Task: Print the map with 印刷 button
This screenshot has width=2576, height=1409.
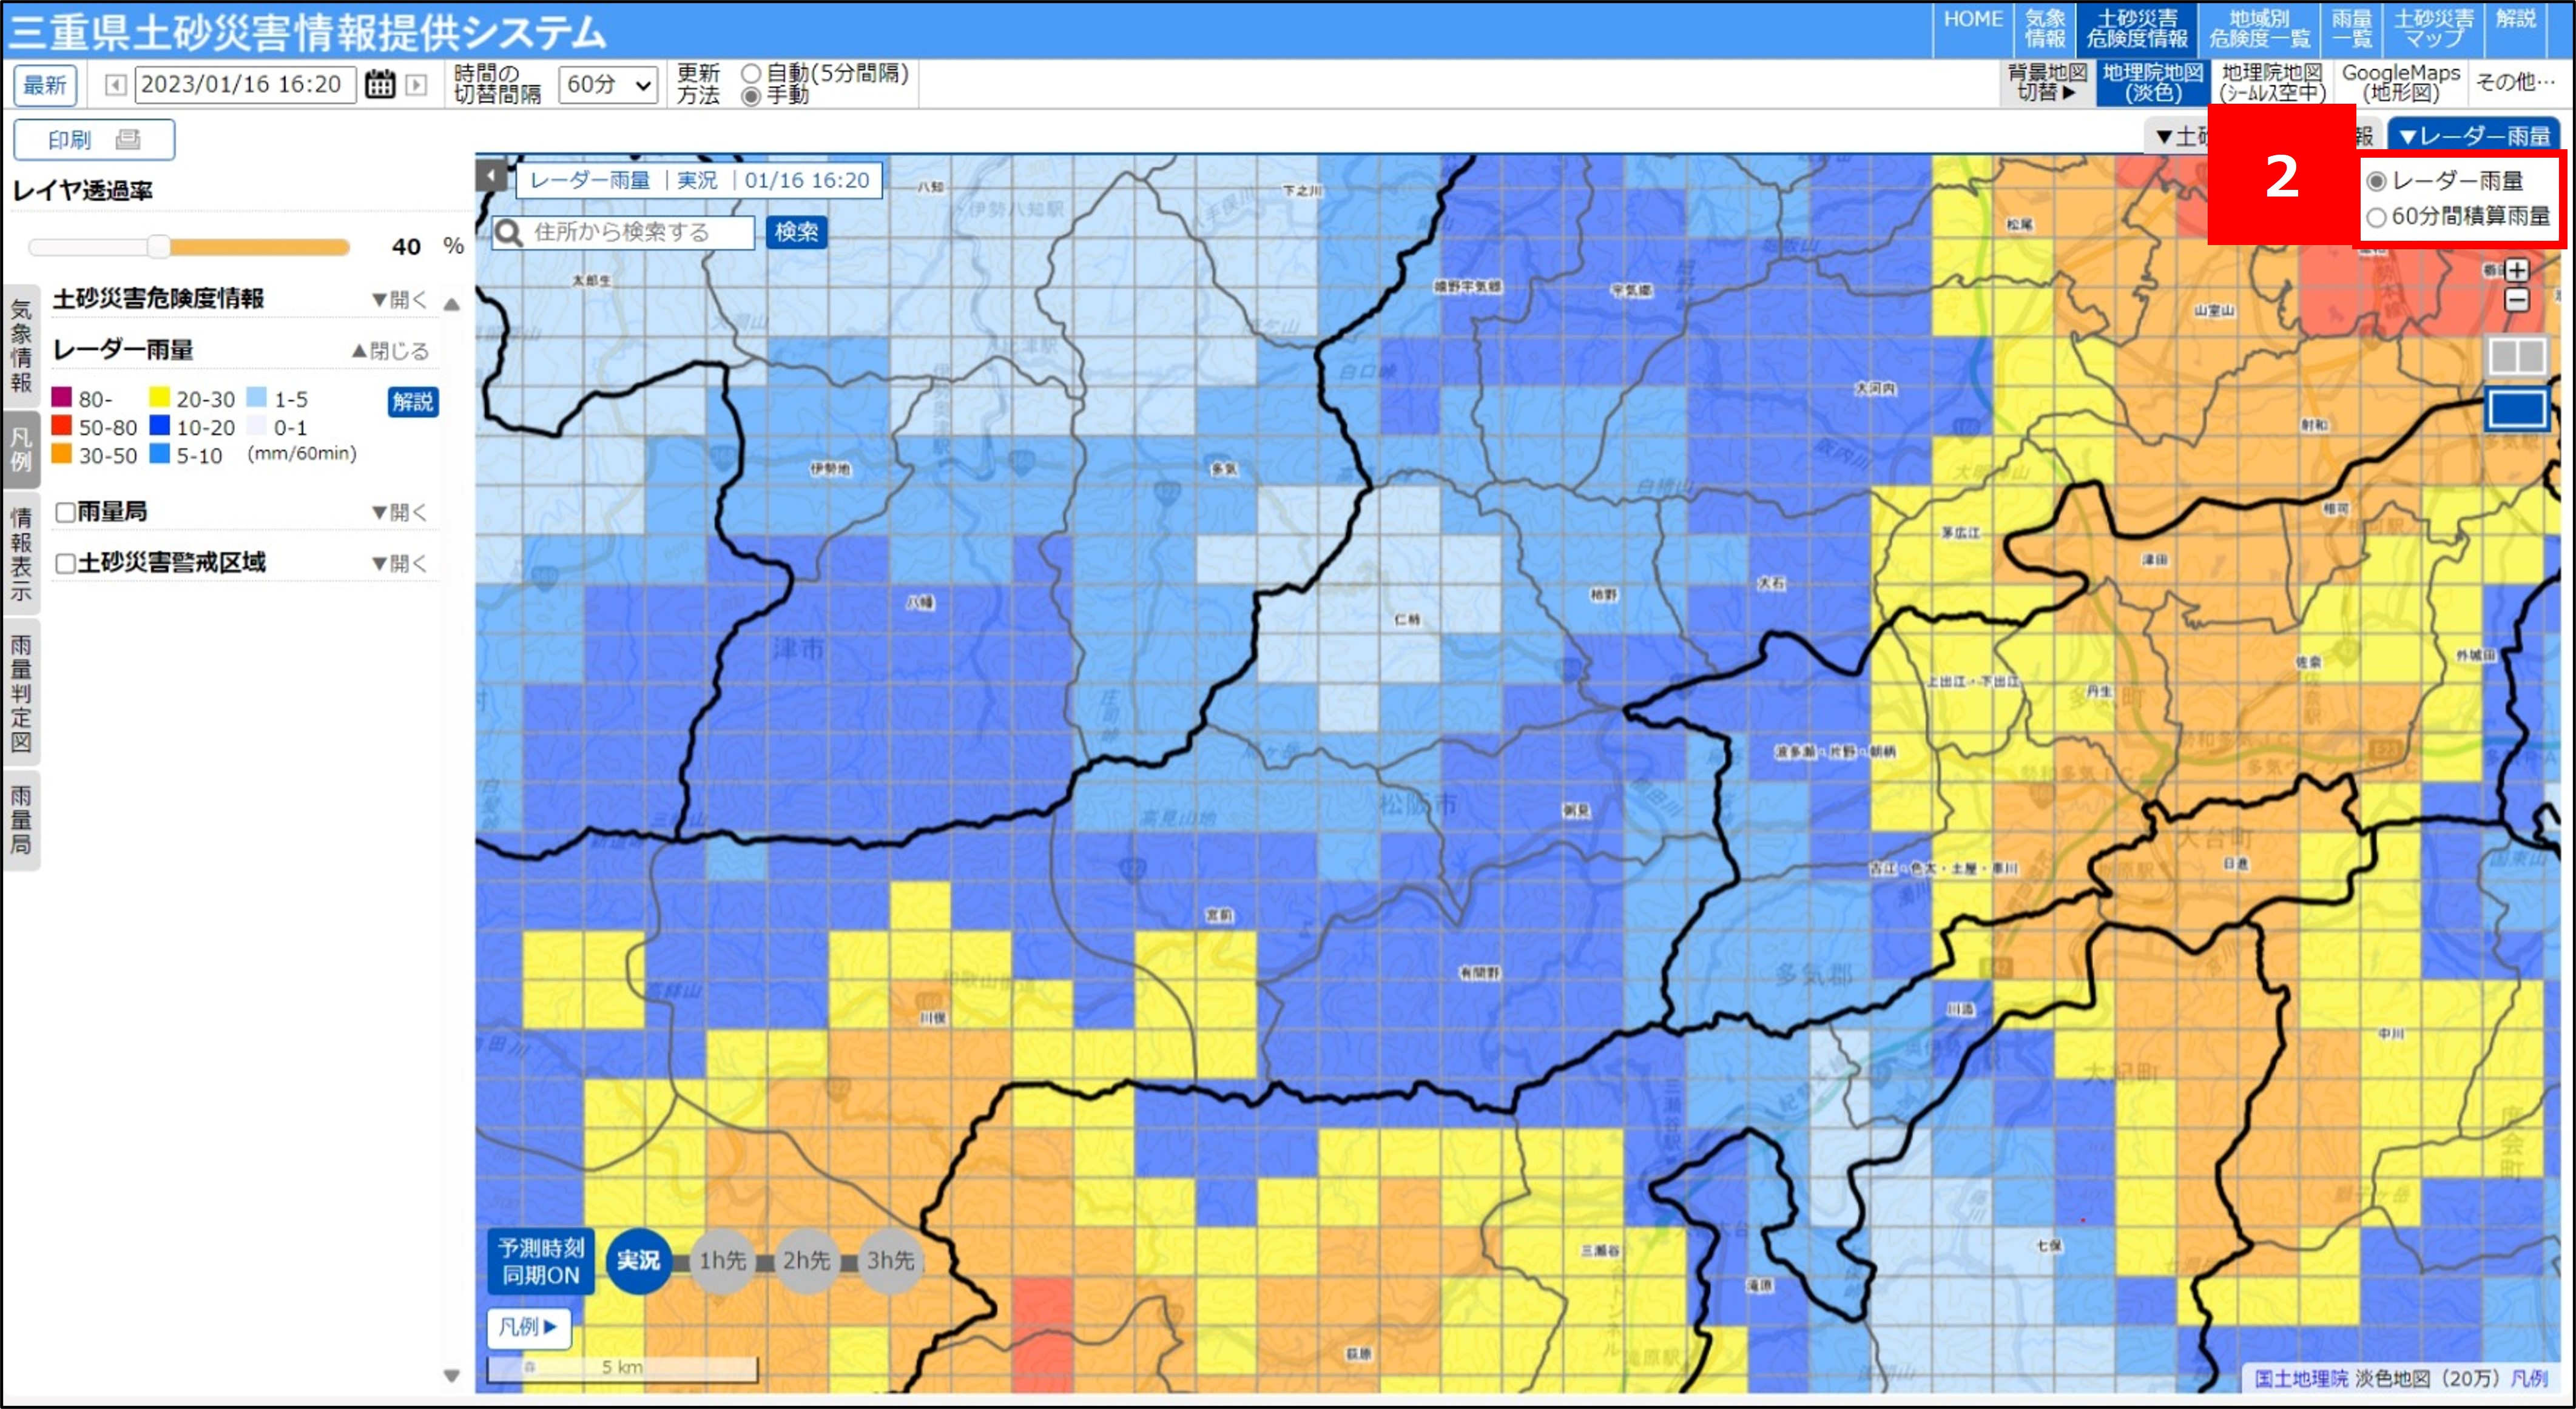Action: 94,140
